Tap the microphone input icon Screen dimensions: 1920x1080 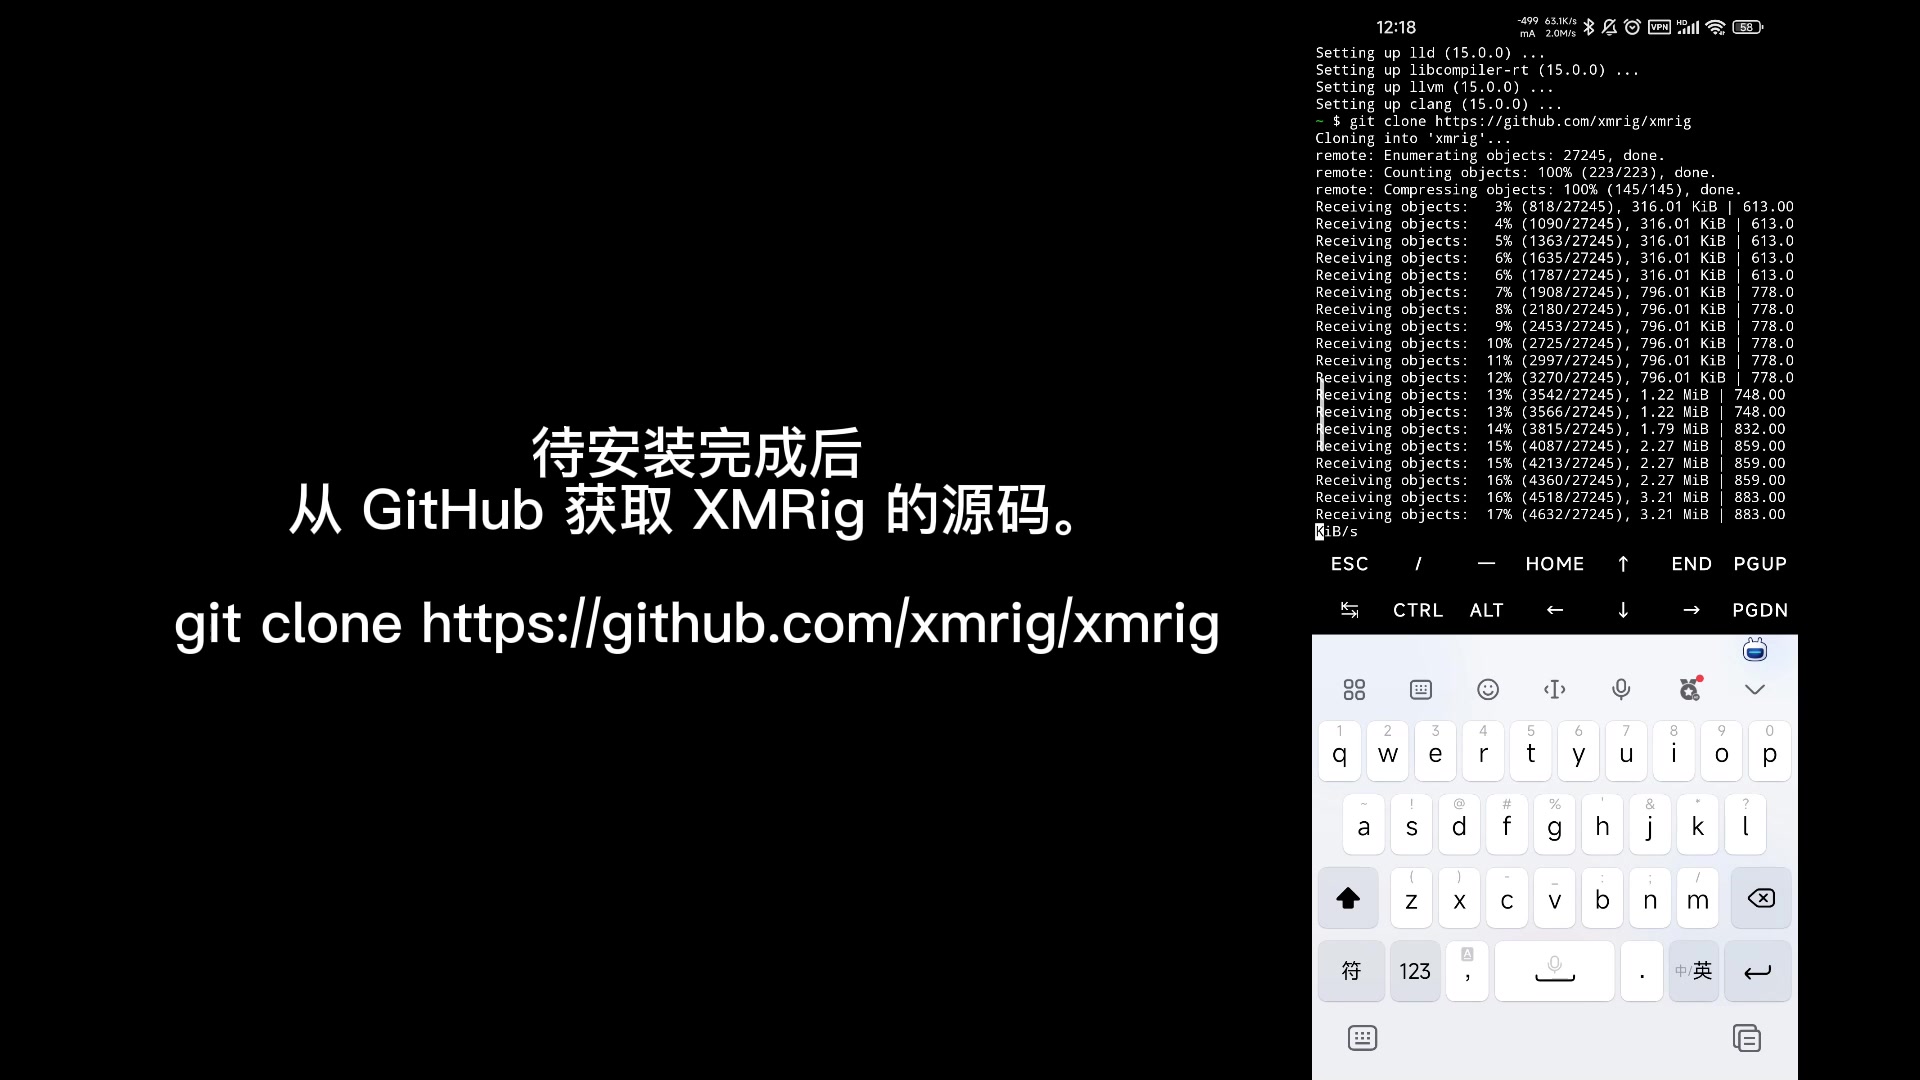(1621, 688)
